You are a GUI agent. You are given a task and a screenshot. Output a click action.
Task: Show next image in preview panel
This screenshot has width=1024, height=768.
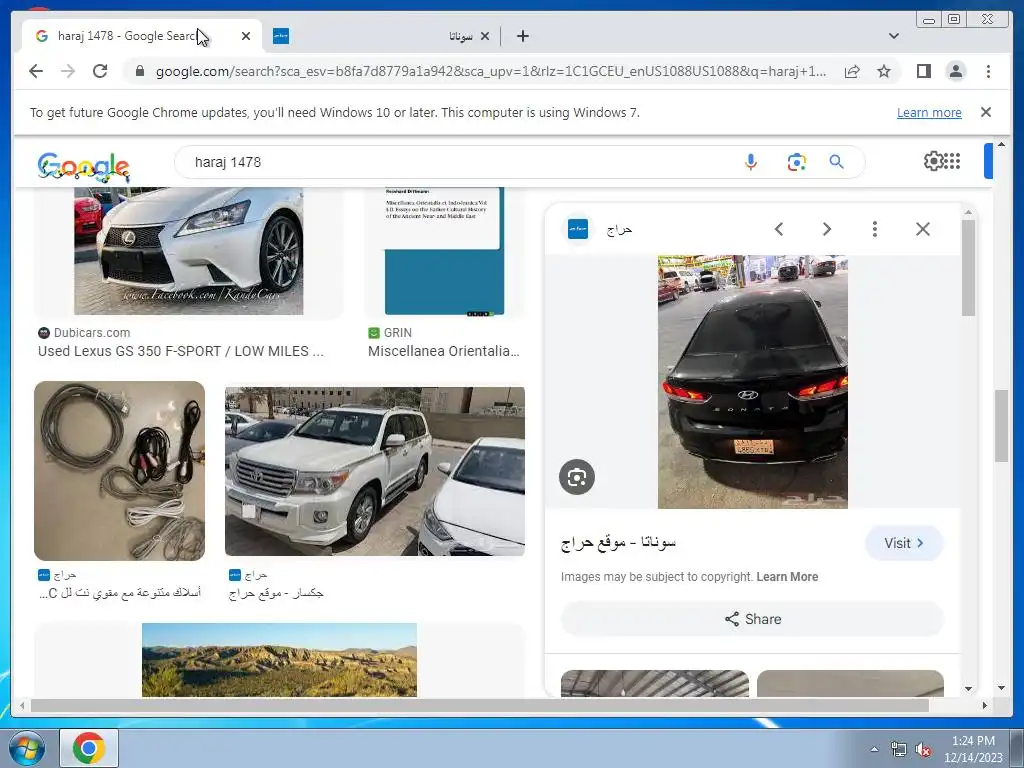tap(827, 229)
